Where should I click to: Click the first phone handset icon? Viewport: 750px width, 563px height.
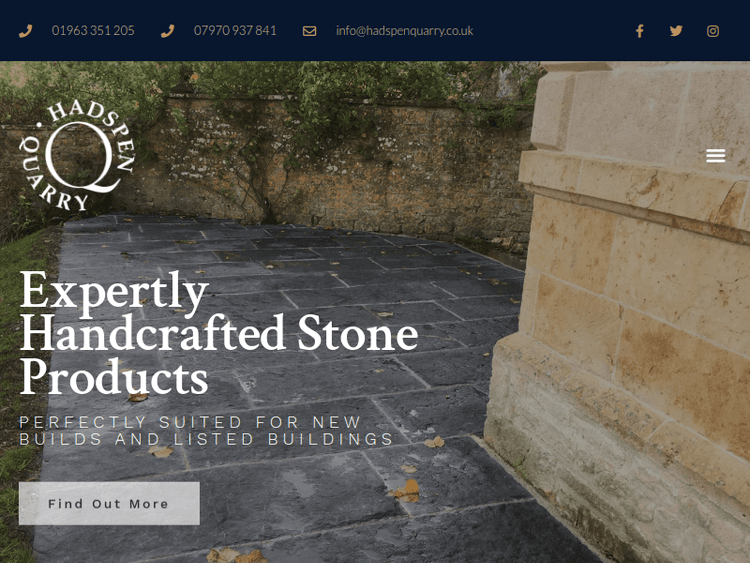25,31
